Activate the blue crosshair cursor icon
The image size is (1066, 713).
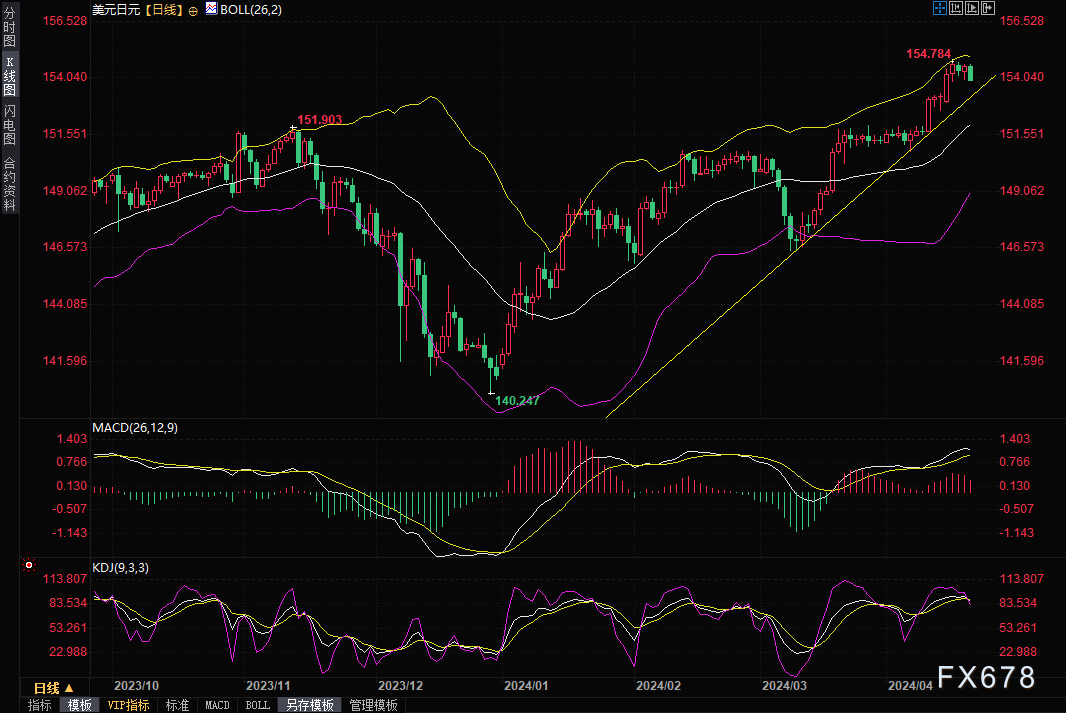(x=940, y=8)
